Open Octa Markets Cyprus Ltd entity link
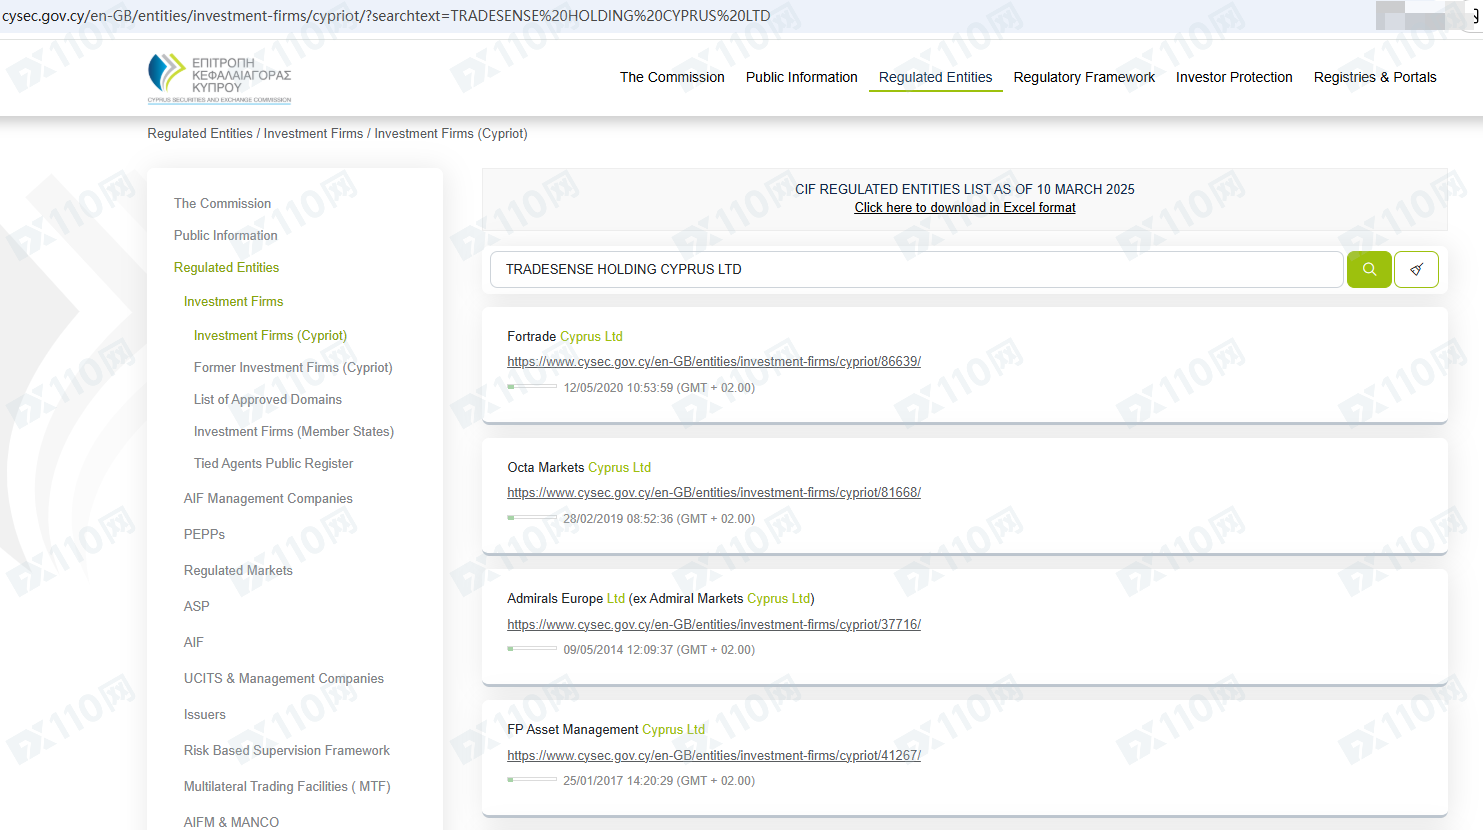This screenshot has width=1483, height=830. tap(713, 493)
